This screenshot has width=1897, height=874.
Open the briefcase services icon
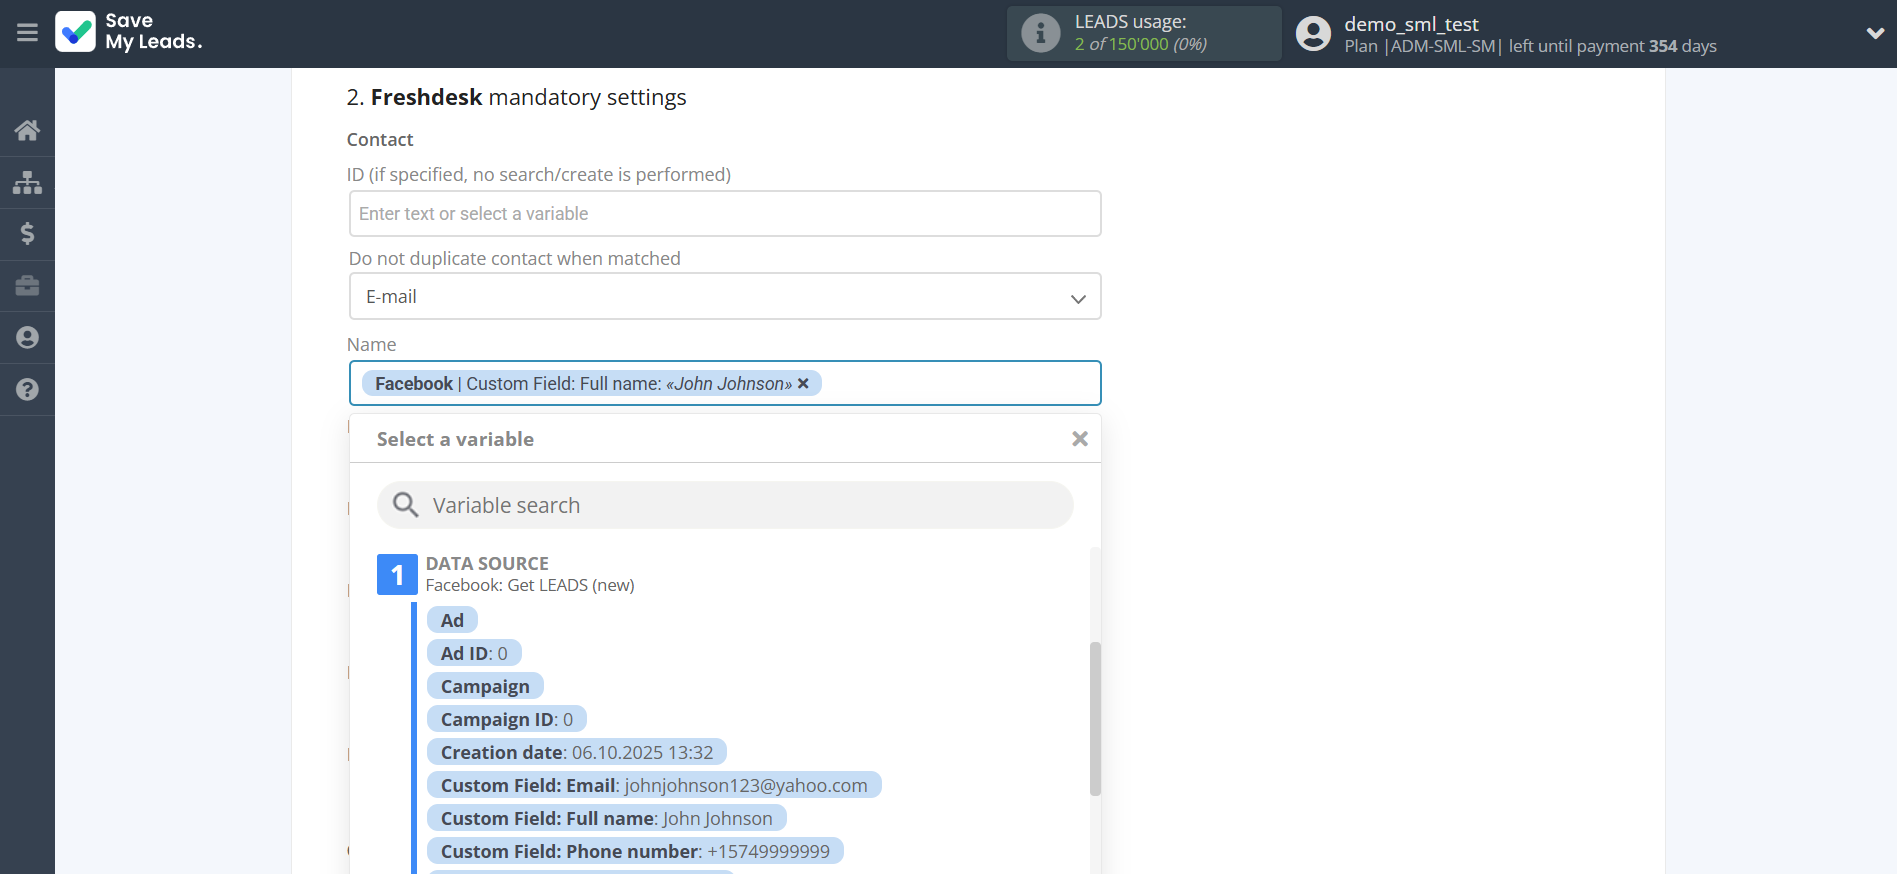coord(27,286)
